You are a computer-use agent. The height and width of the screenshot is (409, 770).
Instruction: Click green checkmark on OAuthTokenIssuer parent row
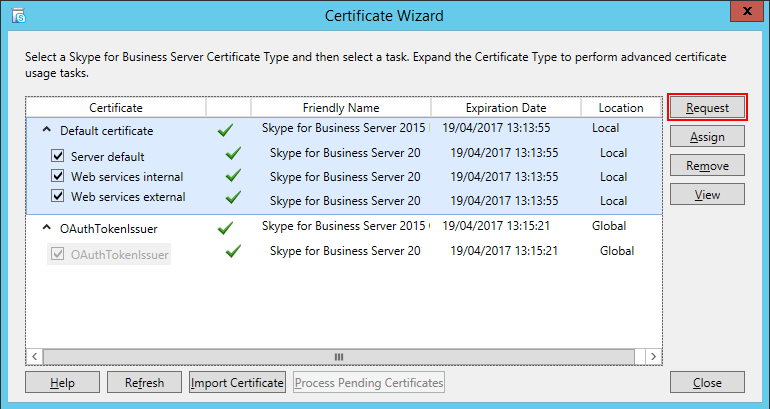tap(225, 228)
